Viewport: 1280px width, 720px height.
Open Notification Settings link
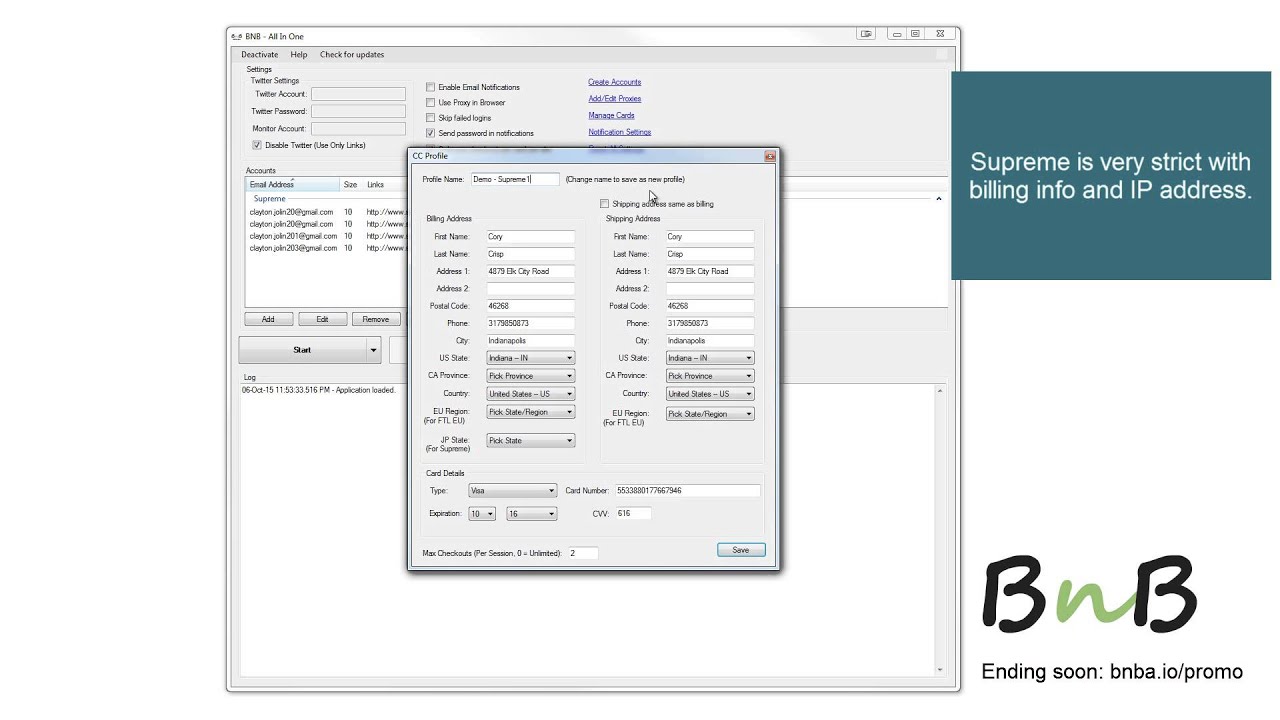(x=619, y=132)
